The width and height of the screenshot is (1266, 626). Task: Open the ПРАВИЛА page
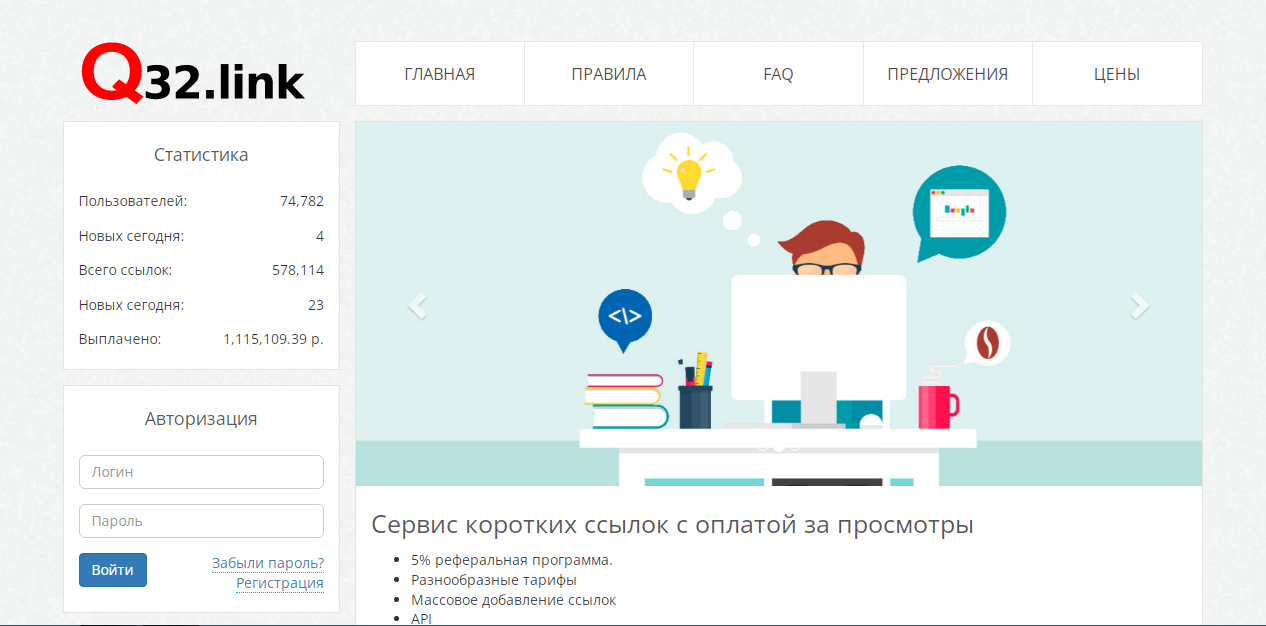(609, 74)
